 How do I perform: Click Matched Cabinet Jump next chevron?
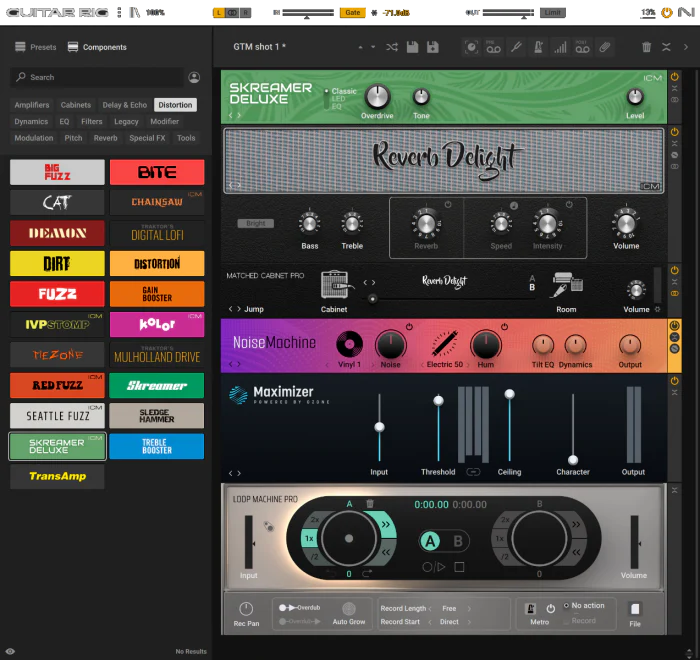coord(239,309)
